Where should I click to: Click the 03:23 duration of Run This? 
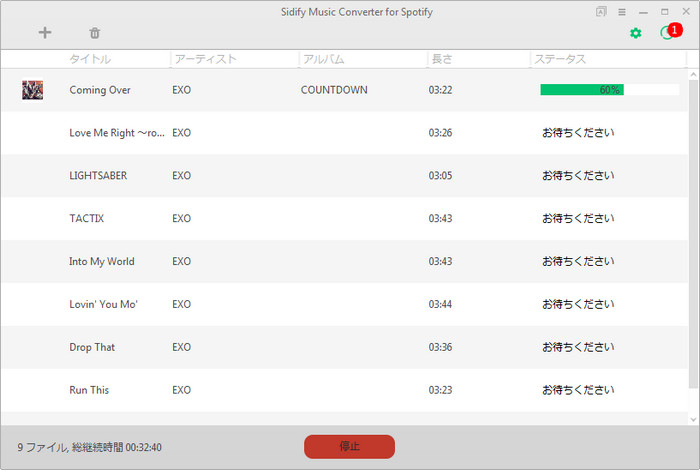tap(440, 390)
